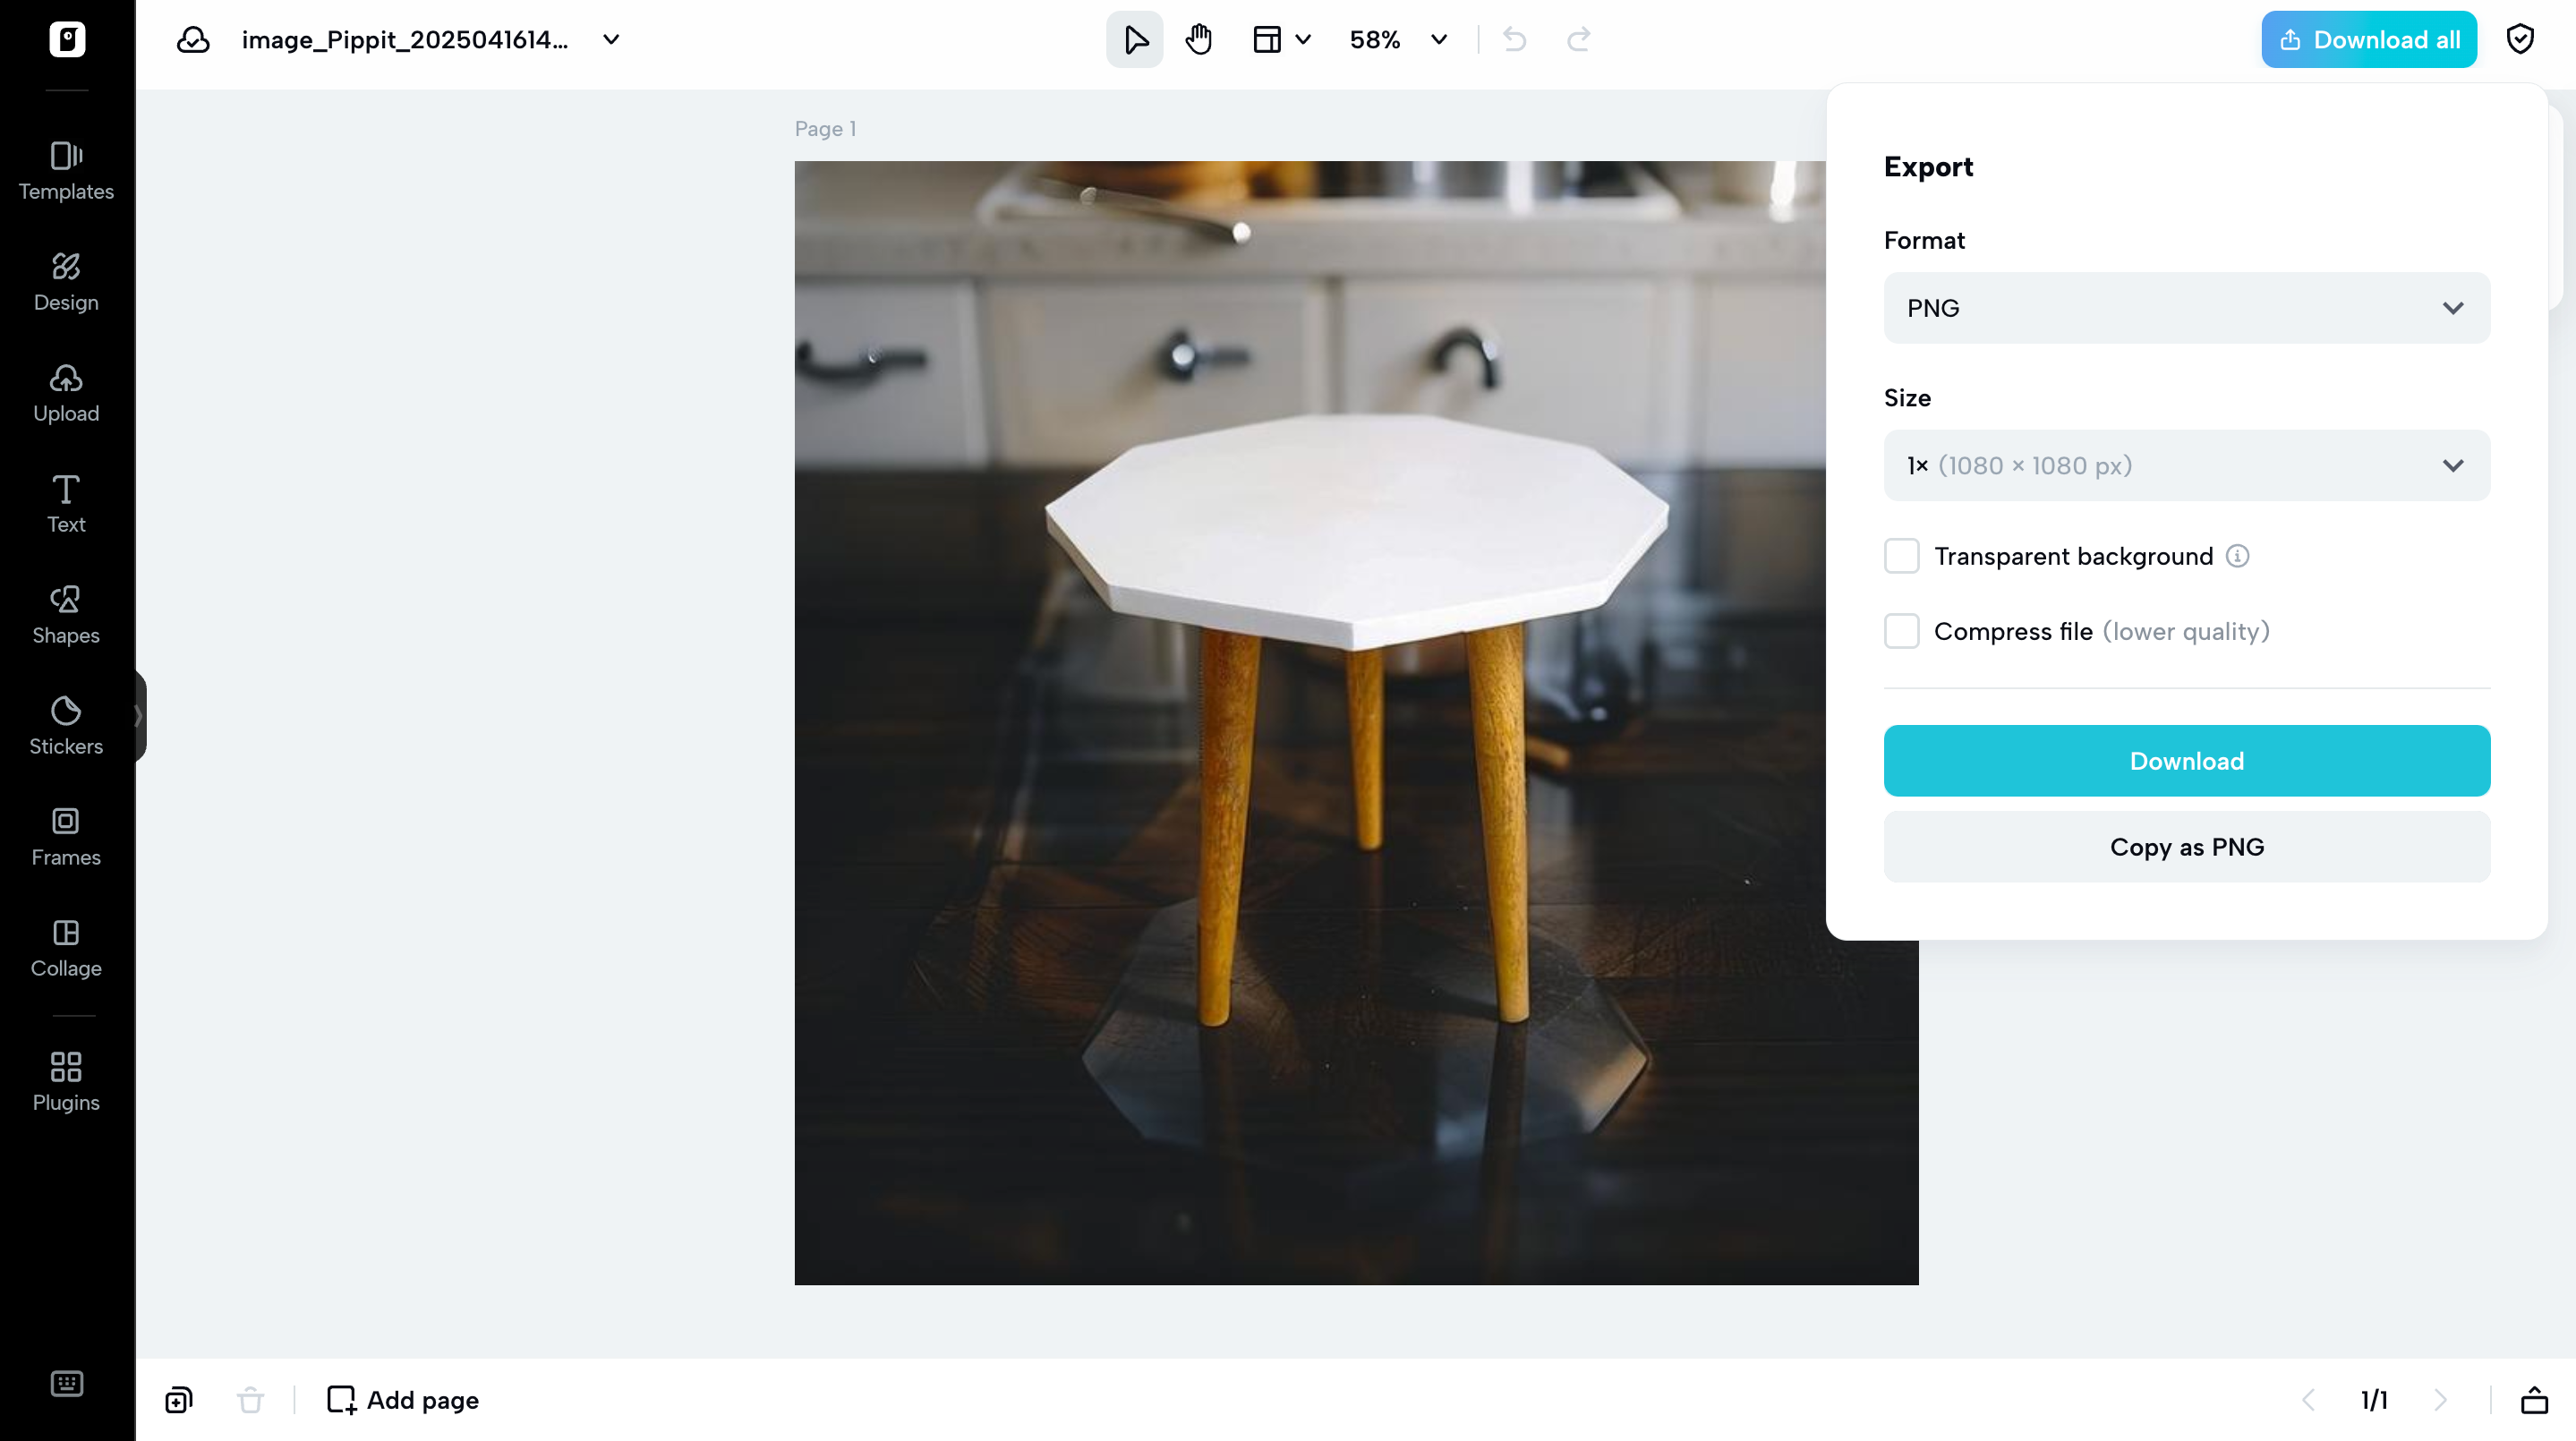Click Download all in the top bar
The image size is (2576, 1441).
(2368, 39)
